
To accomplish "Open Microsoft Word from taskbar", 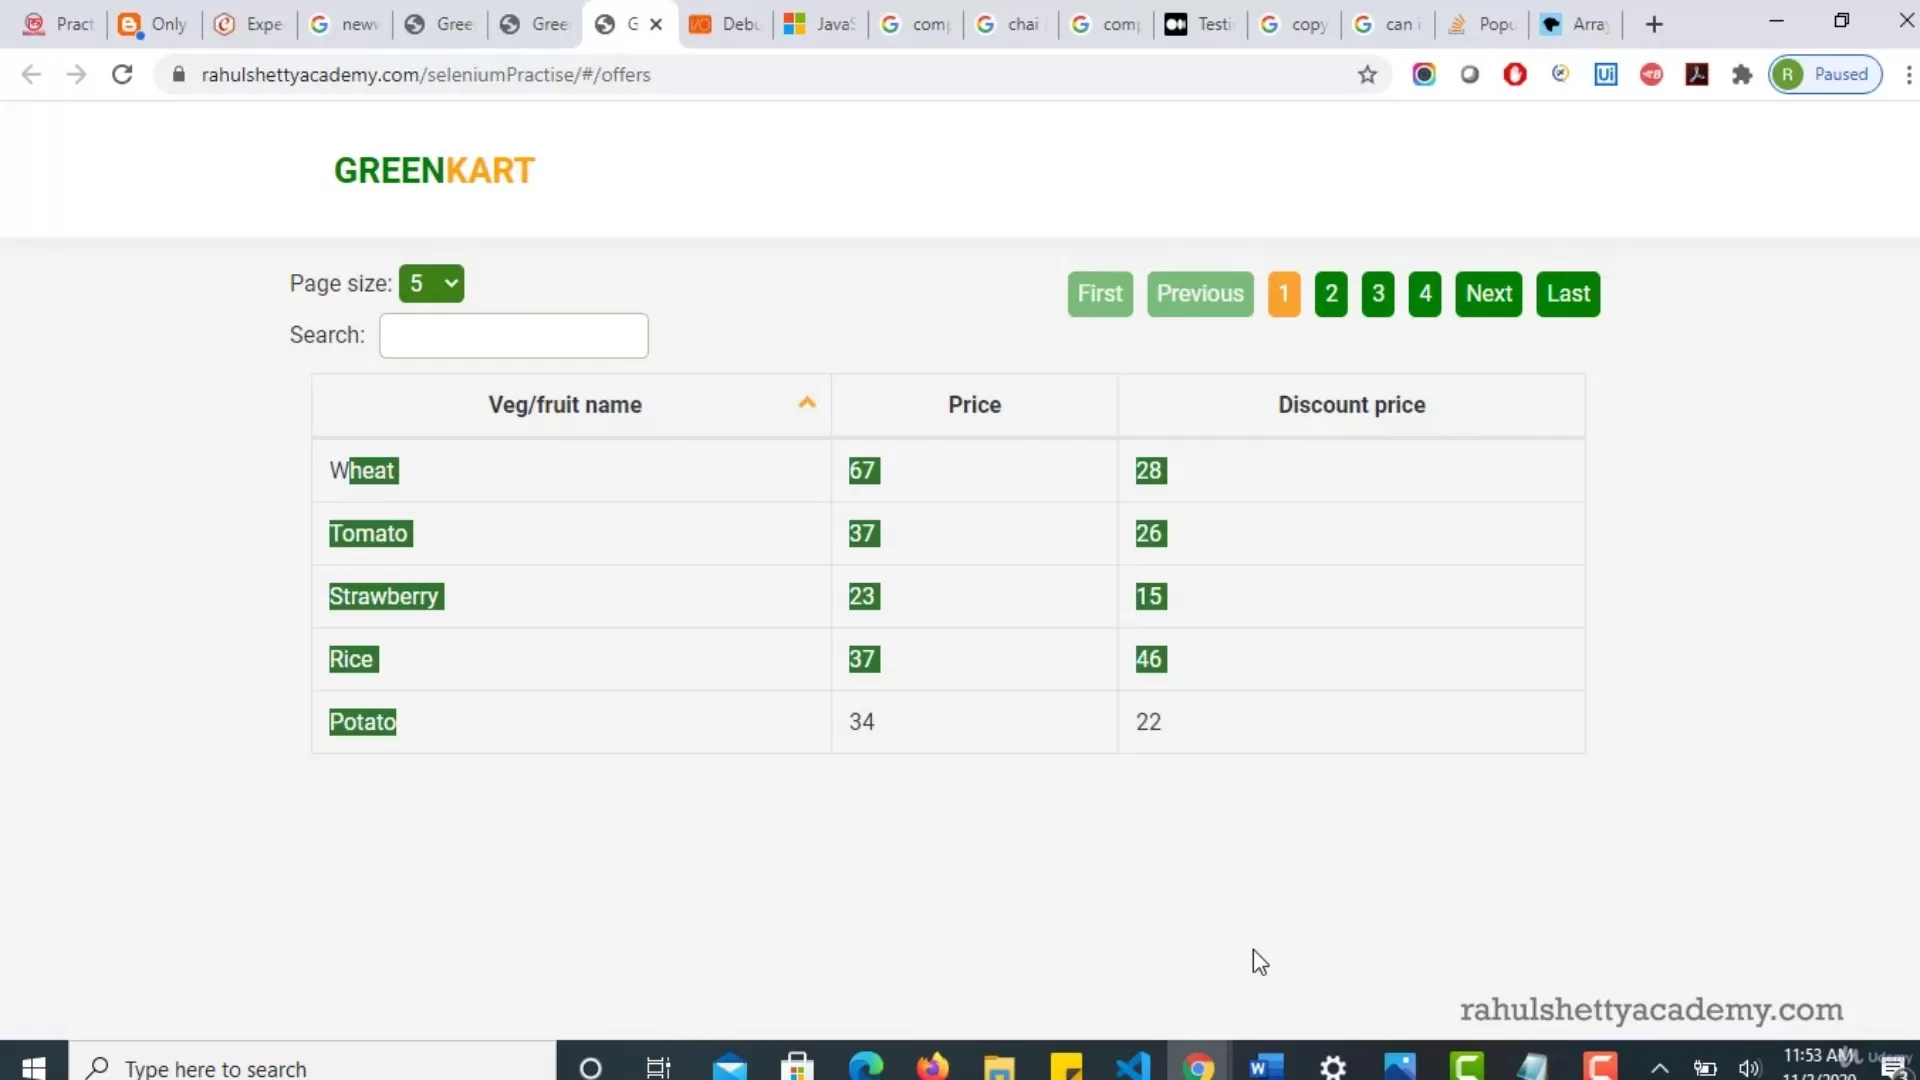I will pos(1266,1067).
